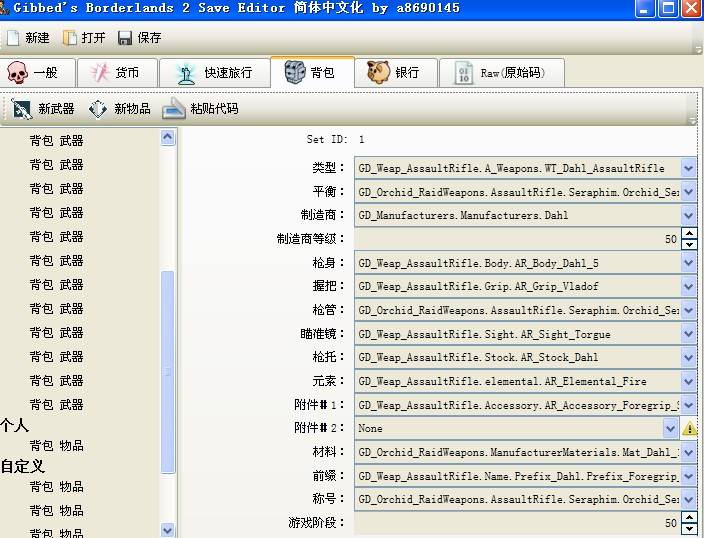
Task: Expand the 附件#1 accessory dropdown arrow
Action: coord(688,405)
